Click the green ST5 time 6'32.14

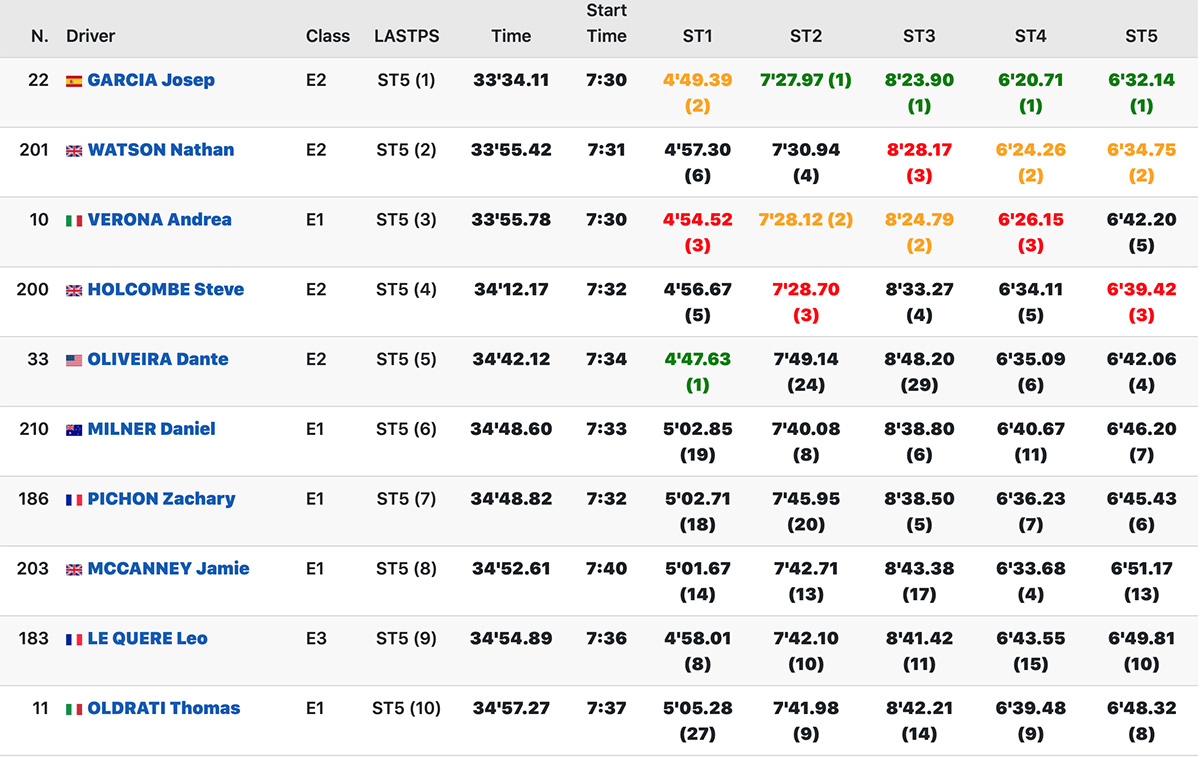[1141, 80]
